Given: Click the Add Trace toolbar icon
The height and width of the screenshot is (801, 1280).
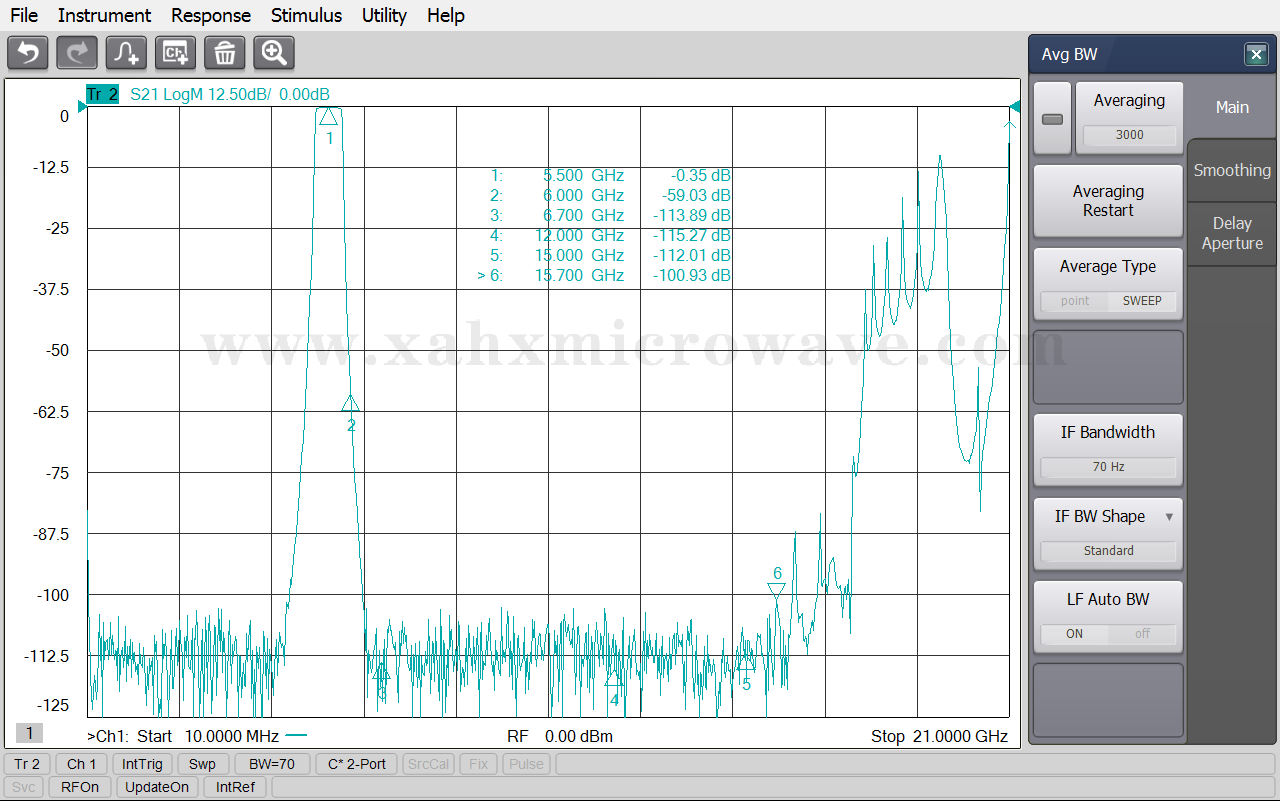Looking at the screenshot, I should coord(127,53).
